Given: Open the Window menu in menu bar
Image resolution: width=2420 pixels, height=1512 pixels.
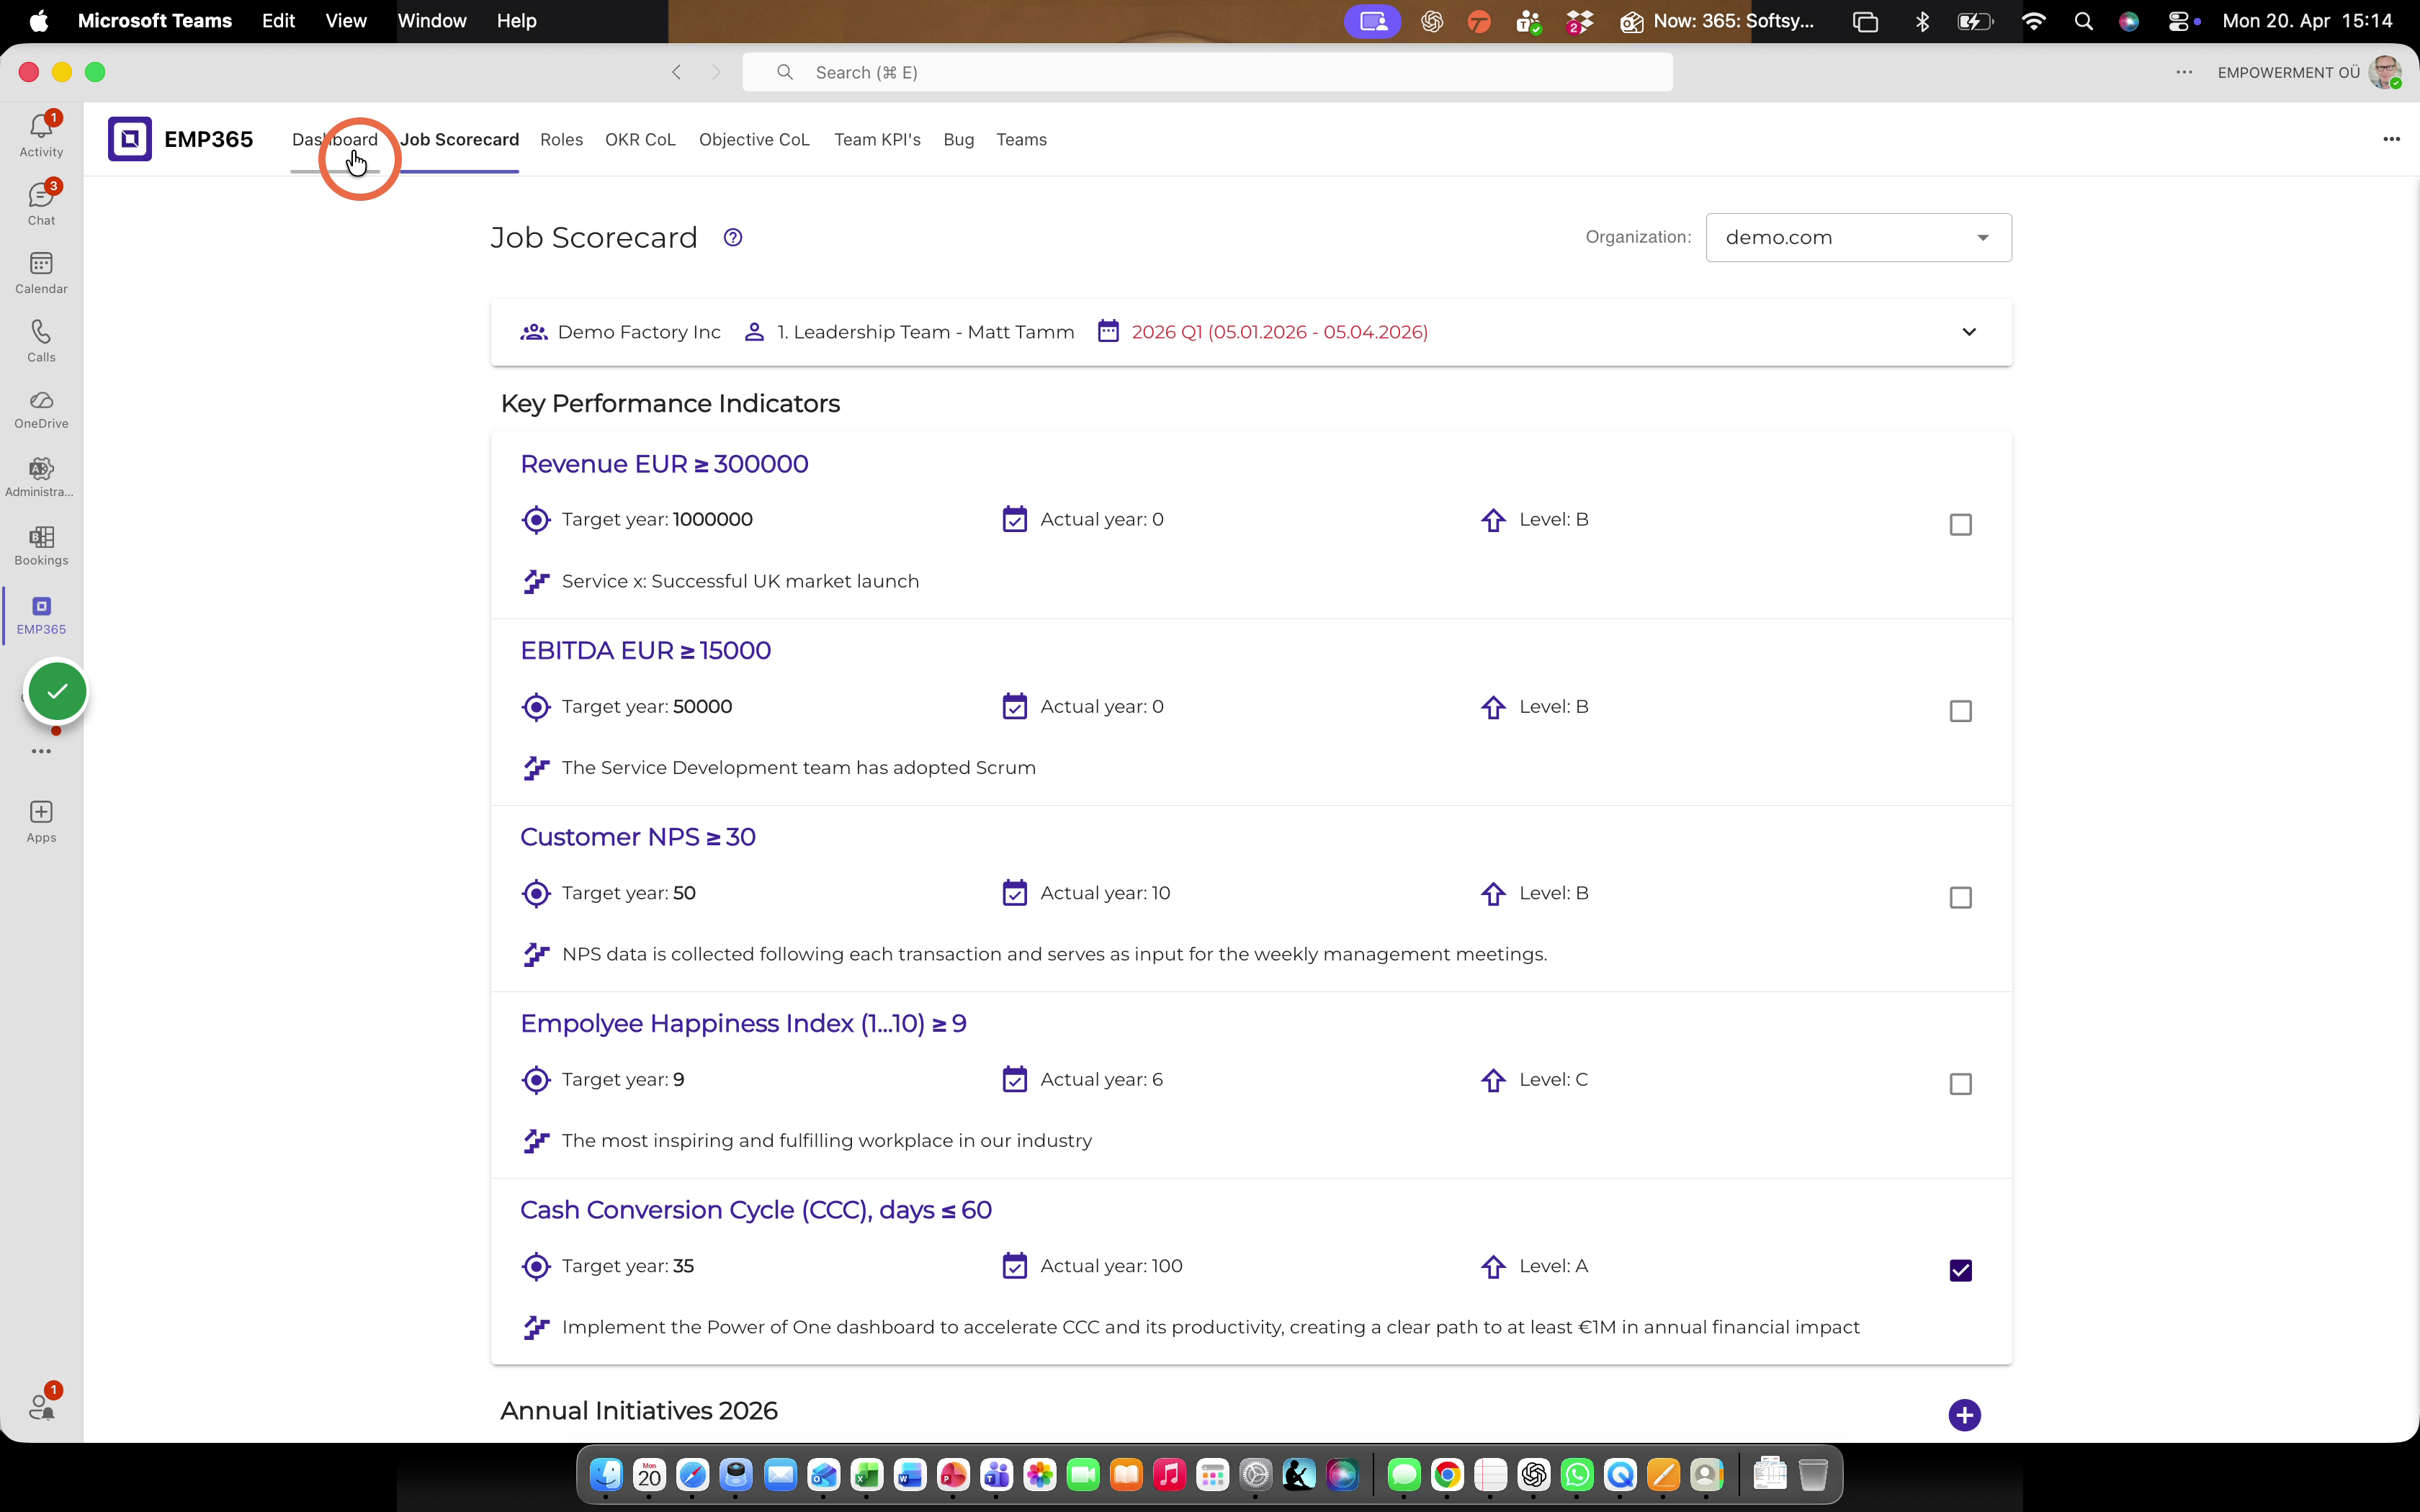Looking at the screenshot, I should tap(432, 21).
